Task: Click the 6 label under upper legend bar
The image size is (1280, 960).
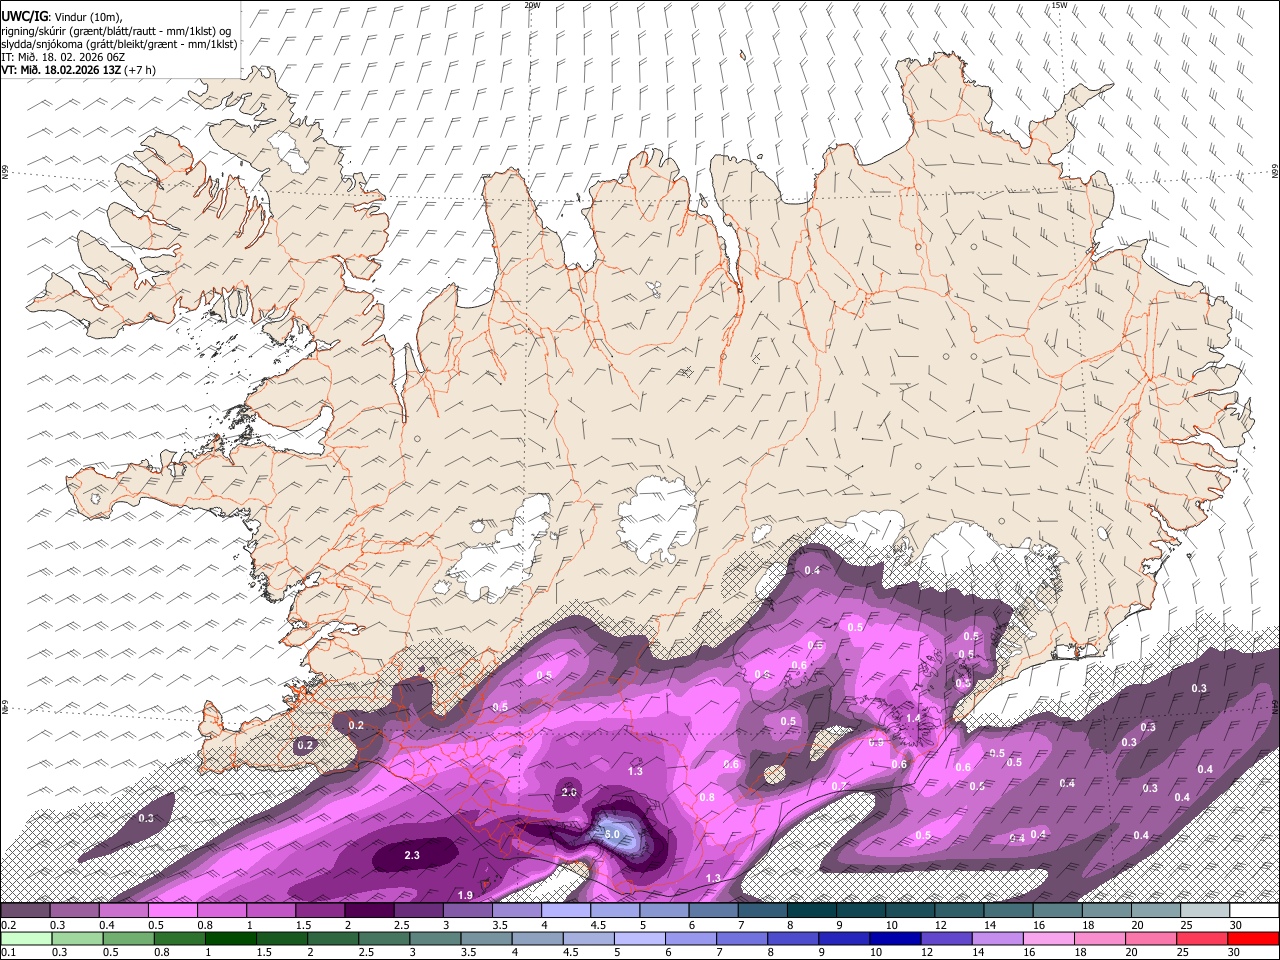Action: click(690, 925)
